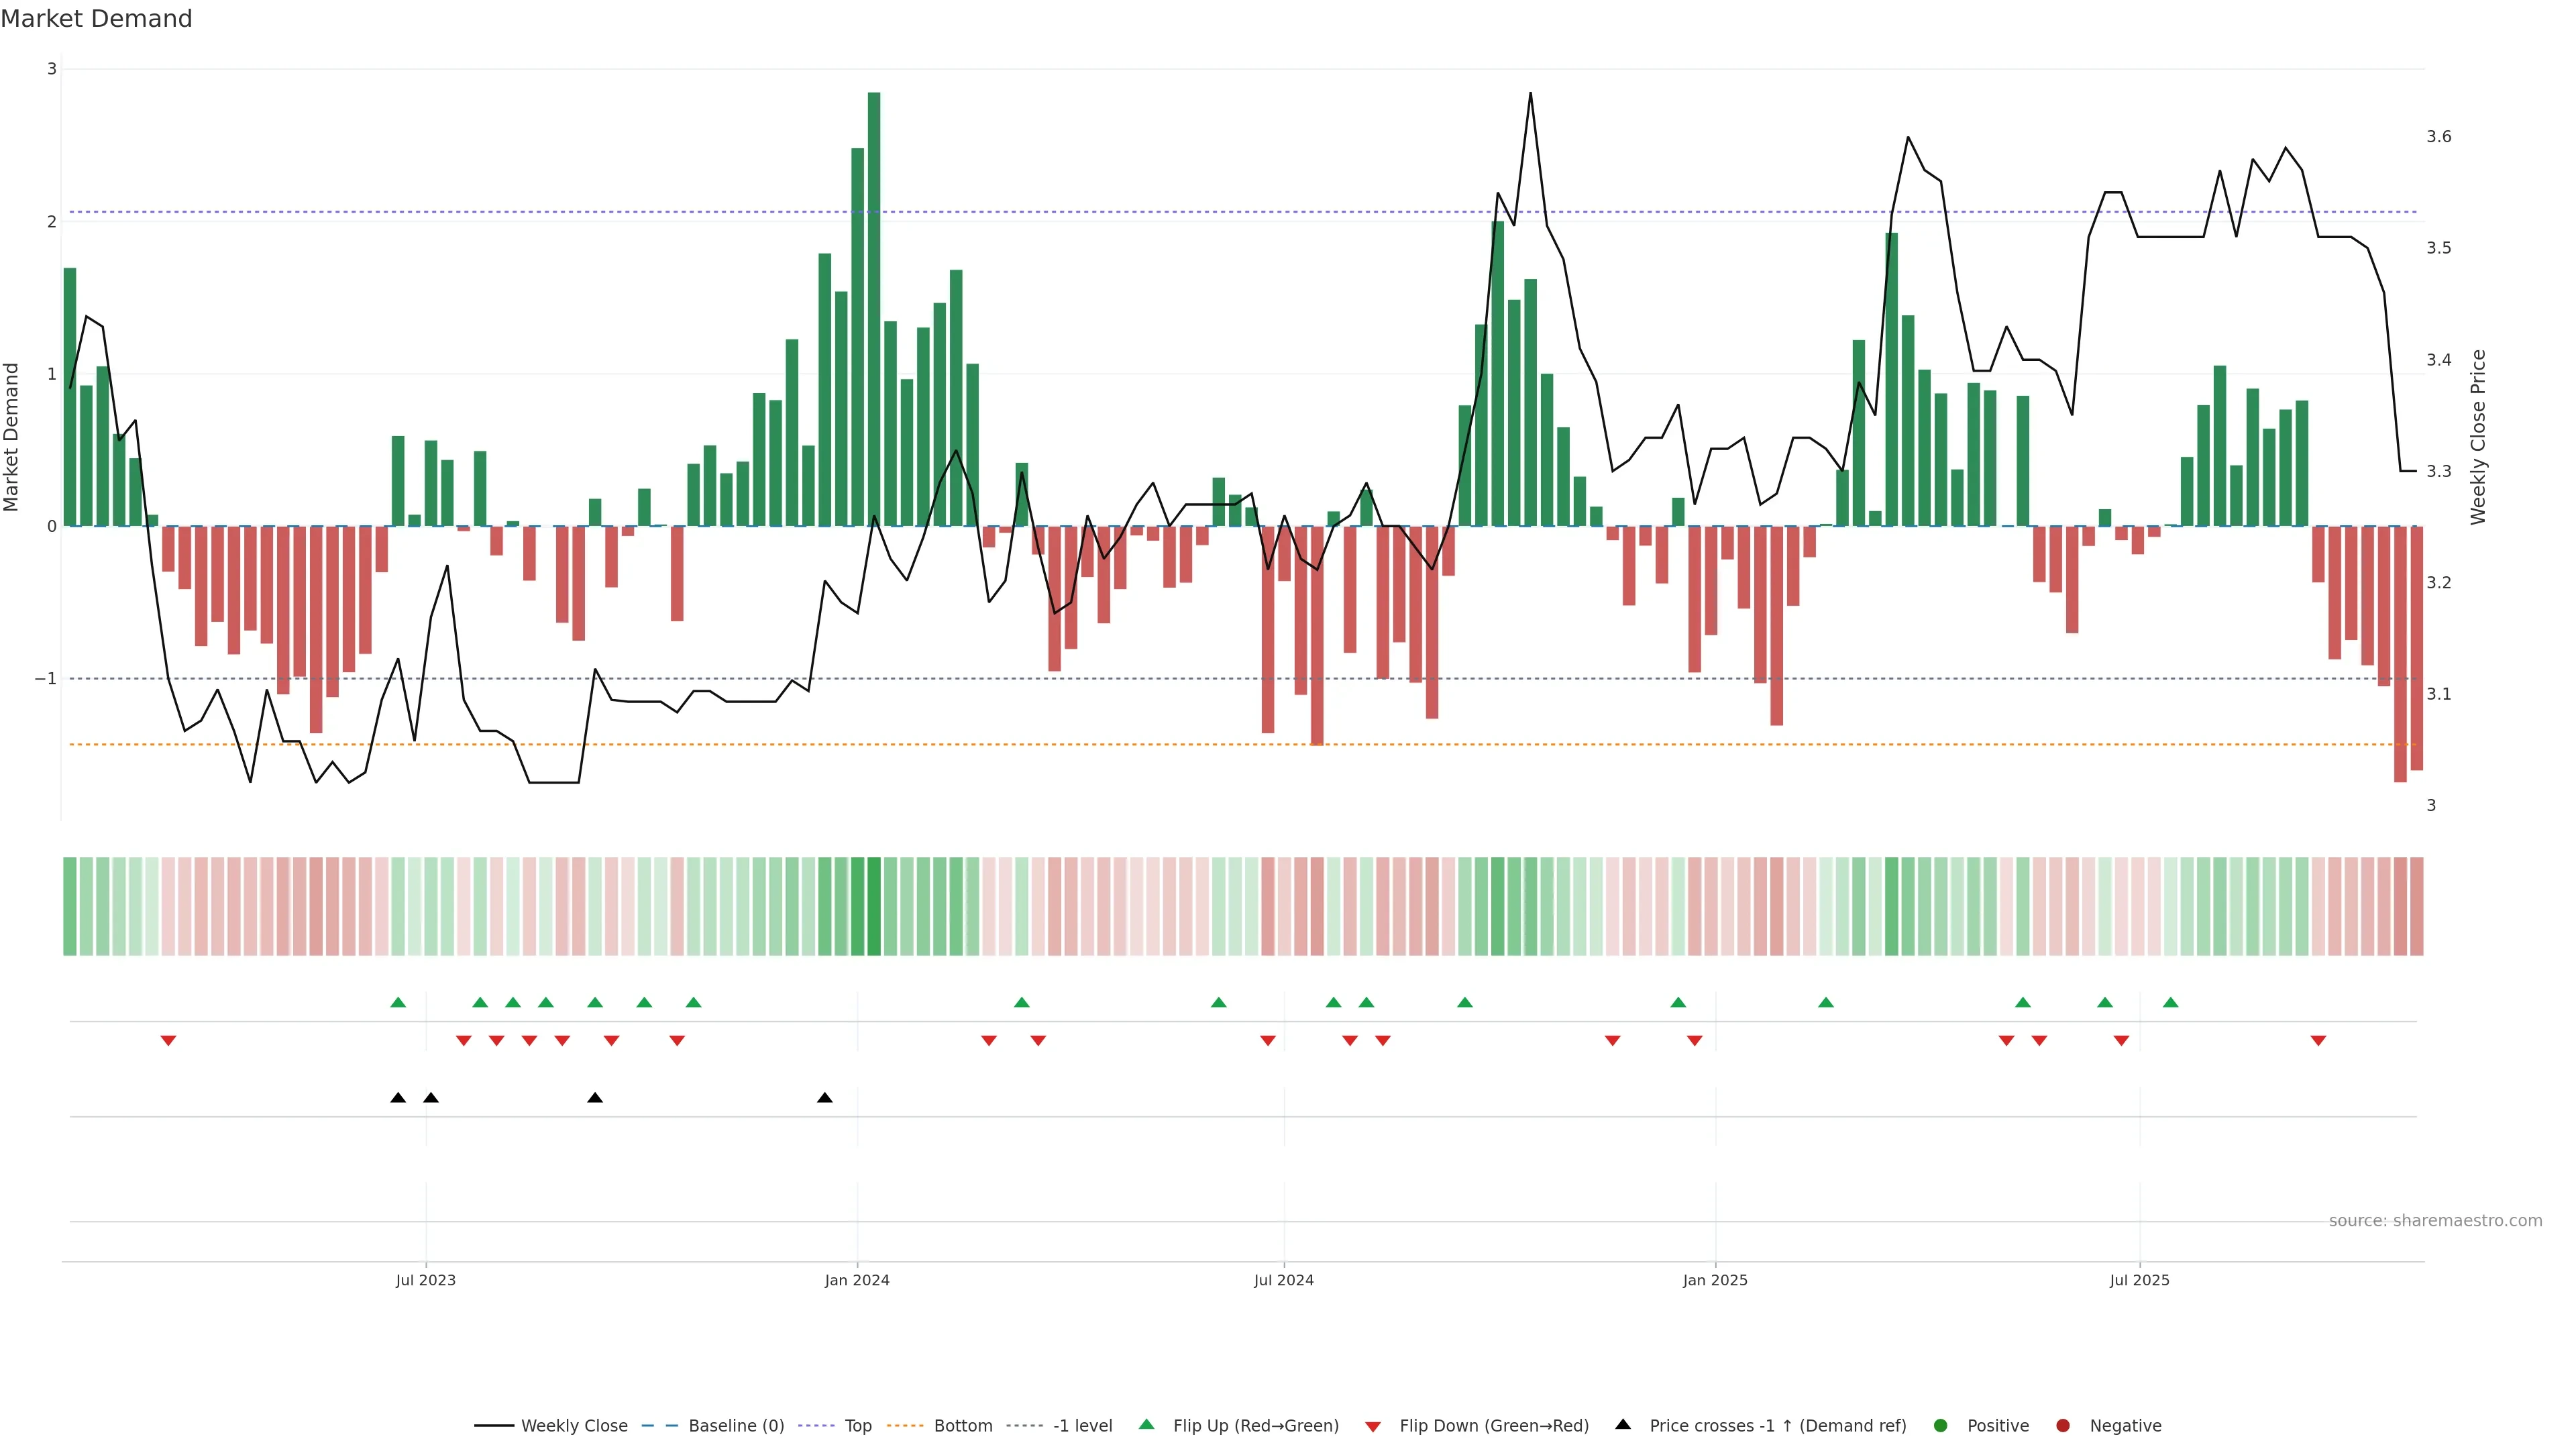Click the source: sharemaestro.com text
Screen dimensions: 2576x1449
click(x=2435, y=1221)
